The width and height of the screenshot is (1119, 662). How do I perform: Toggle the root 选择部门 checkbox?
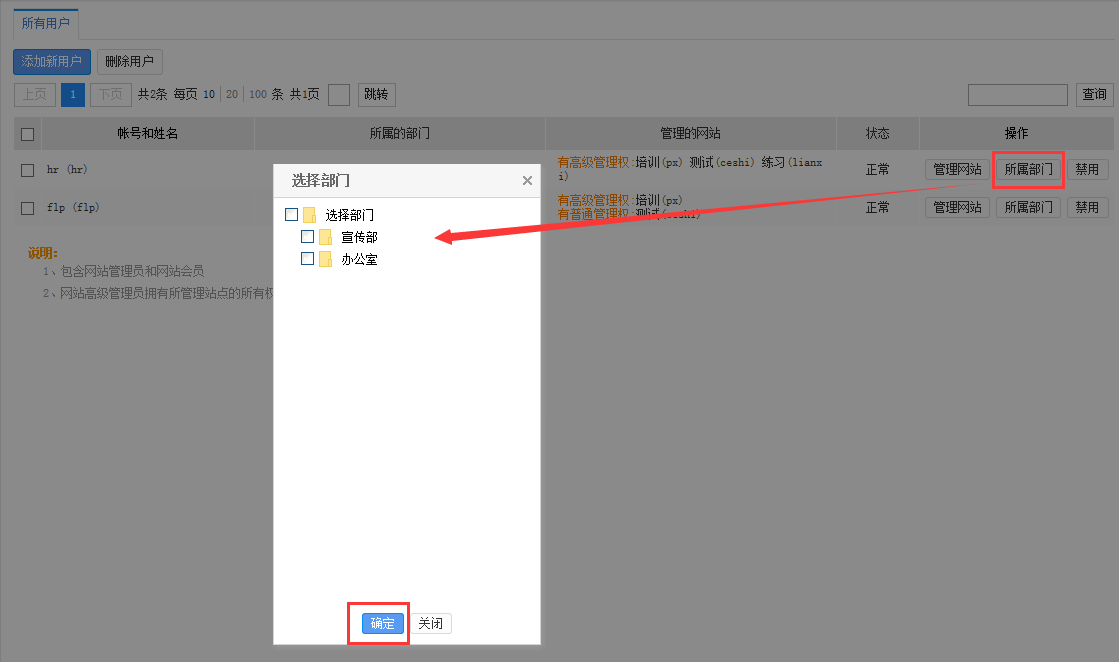tap(292, 215)
